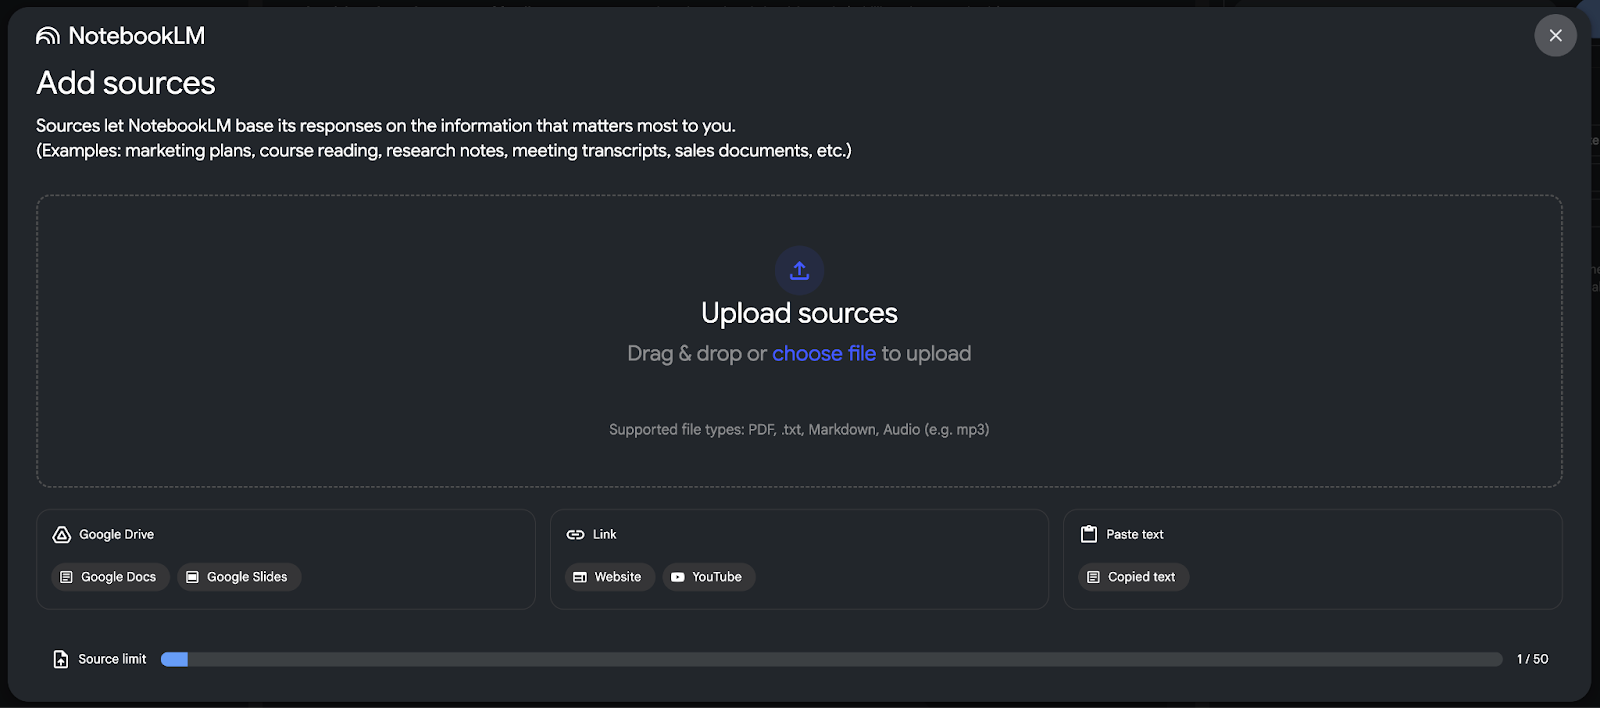Click the Paste text label
Screen dimensions: 1600x708
1135,535
